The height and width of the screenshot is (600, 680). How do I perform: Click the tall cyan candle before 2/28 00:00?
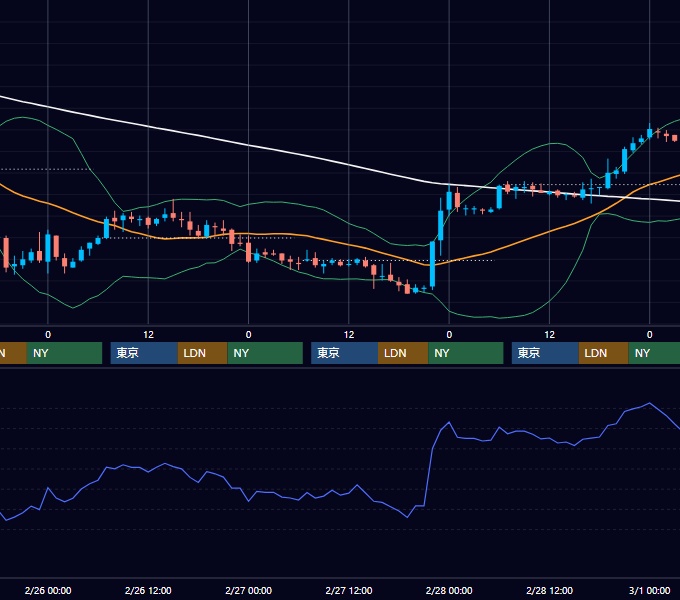click(x=432, y=264)
